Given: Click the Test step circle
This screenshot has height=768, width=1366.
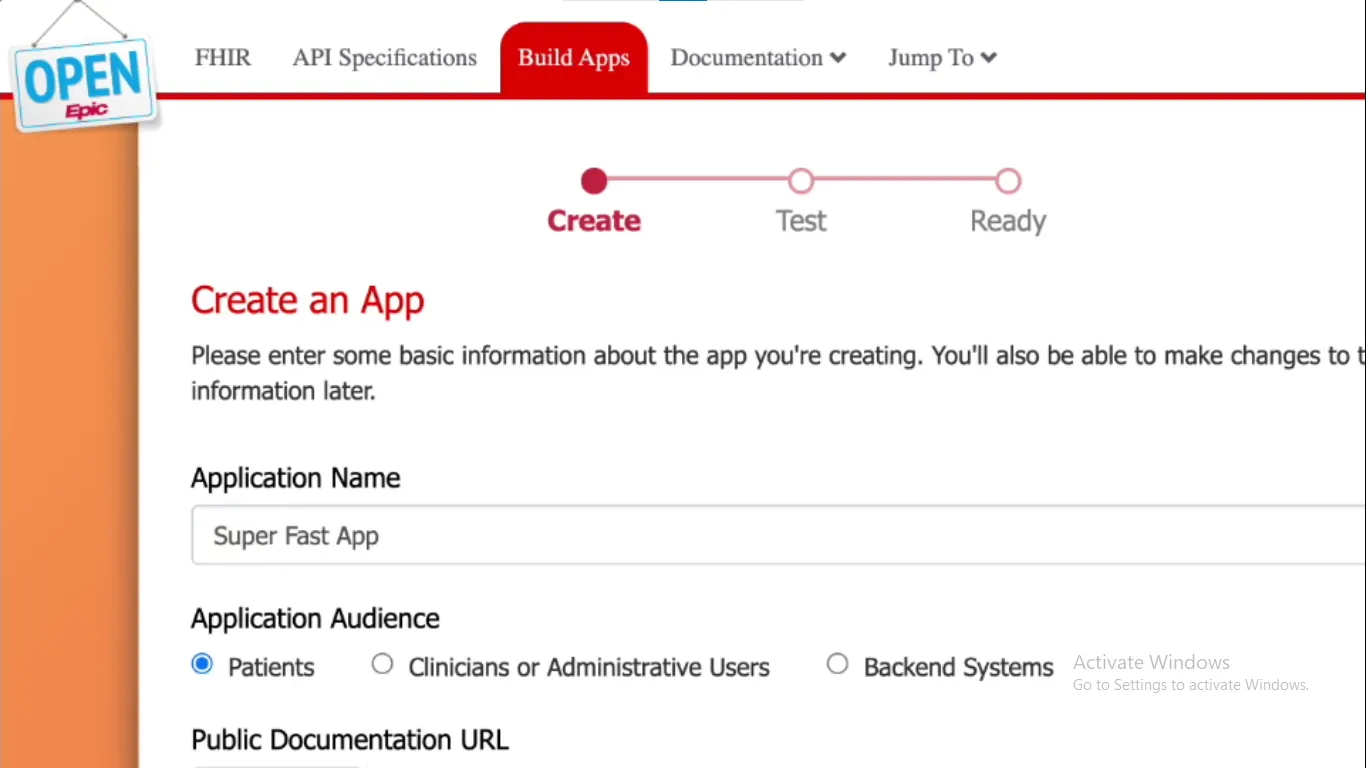Looking at the screenshot, I should pos(800,181).
